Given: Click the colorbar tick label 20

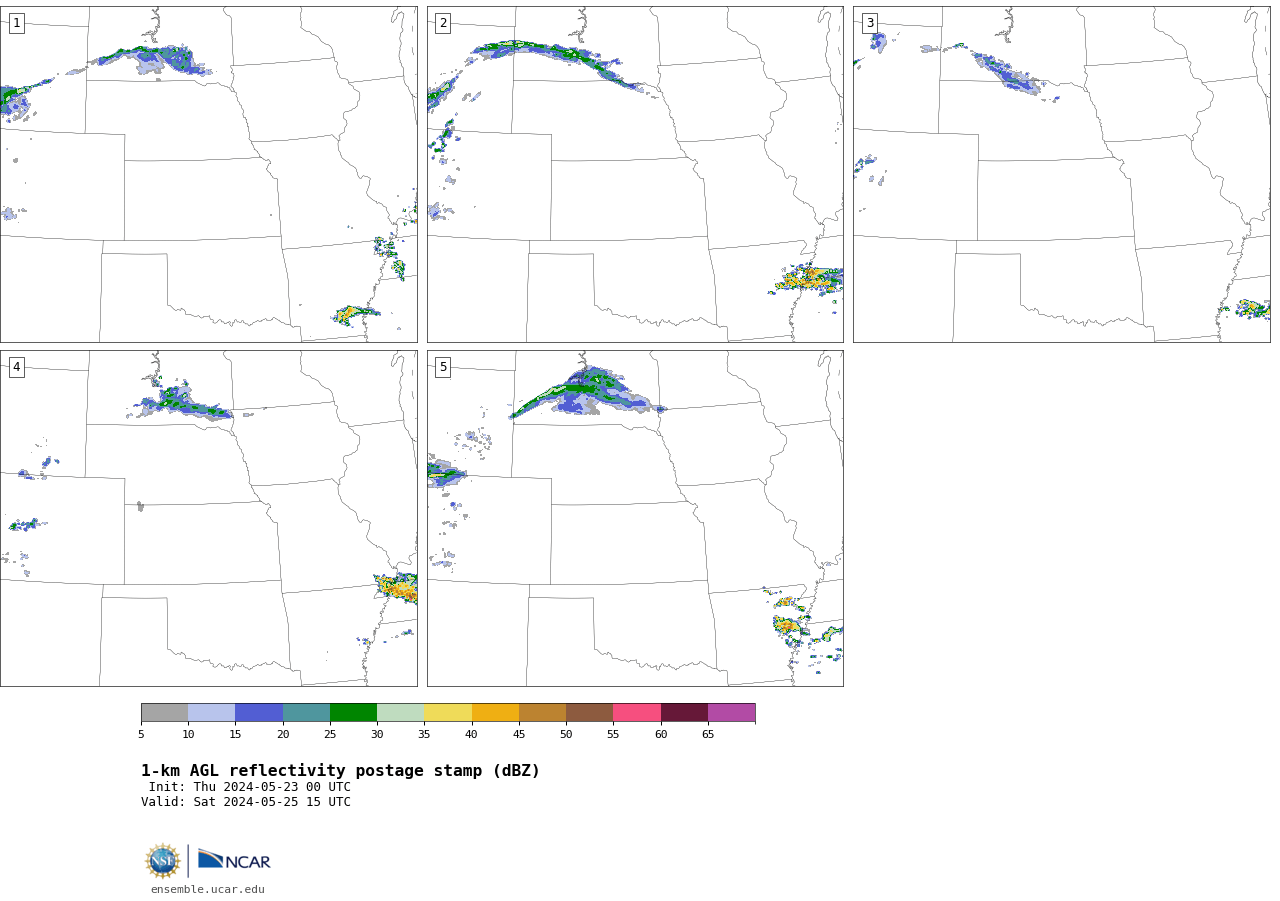Looking at the screenshot, I should click(x=283, y=734).
